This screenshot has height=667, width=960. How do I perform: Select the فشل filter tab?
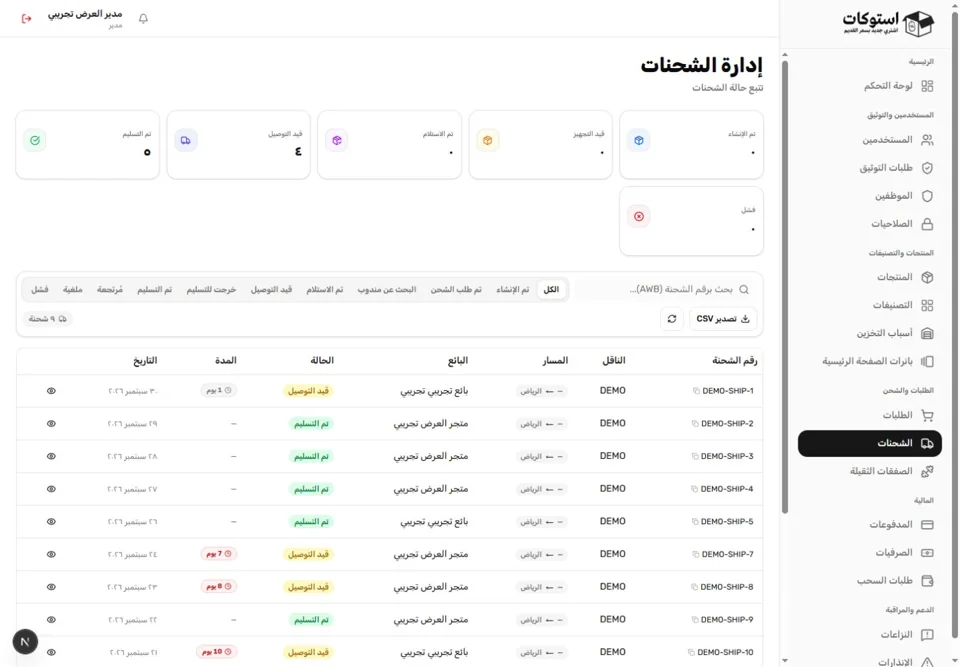pos(40,290)
